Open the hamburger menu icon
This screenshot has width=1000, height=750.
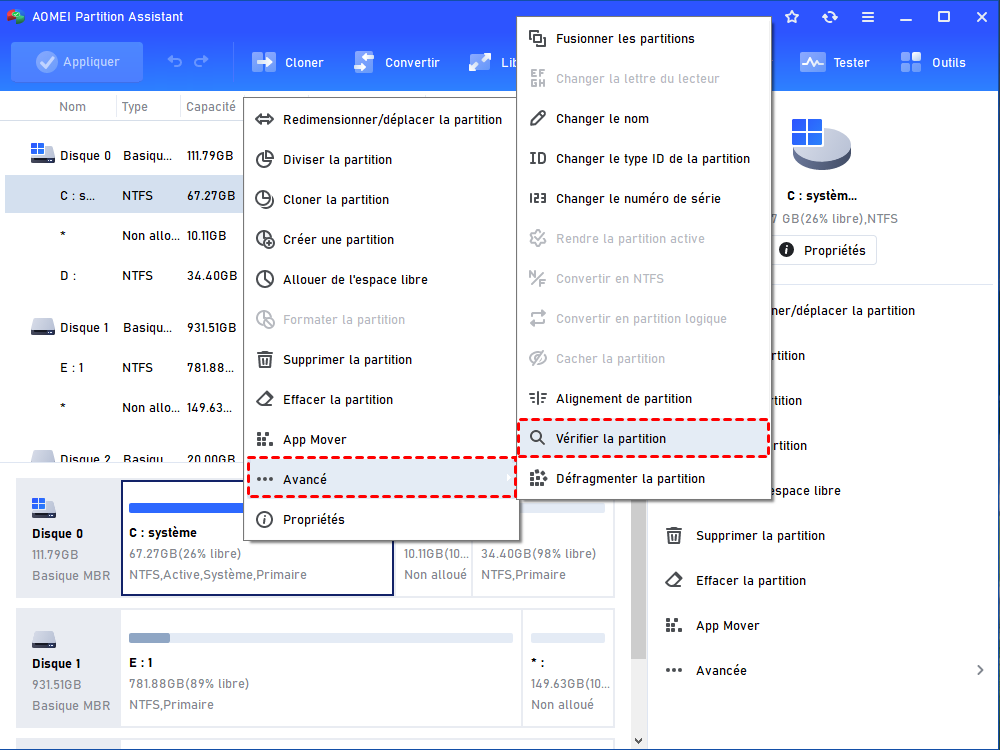tap(868, 17)
